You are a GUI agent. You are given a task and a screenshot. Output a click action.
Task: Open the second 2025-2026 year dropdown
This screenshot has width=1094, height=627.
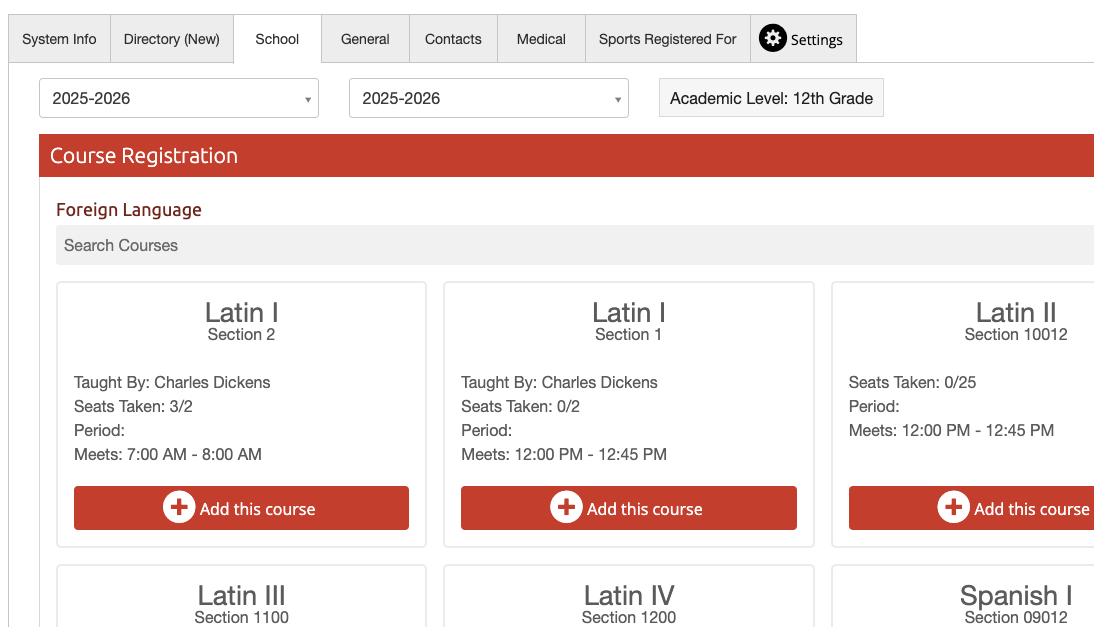488,98
